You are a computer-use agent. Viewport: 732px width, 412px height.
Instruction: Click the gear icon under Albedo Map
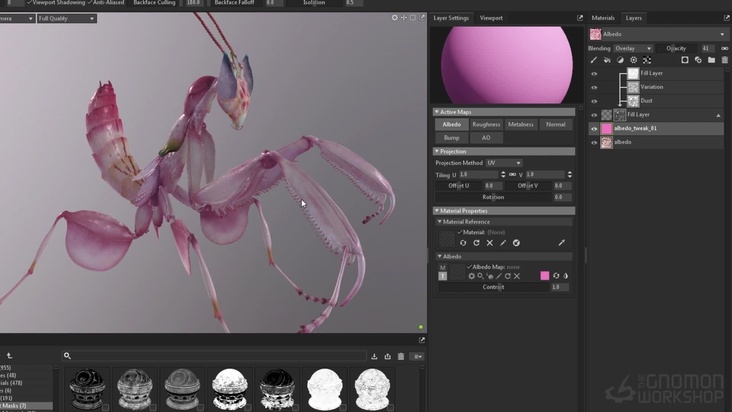[471, 276]
